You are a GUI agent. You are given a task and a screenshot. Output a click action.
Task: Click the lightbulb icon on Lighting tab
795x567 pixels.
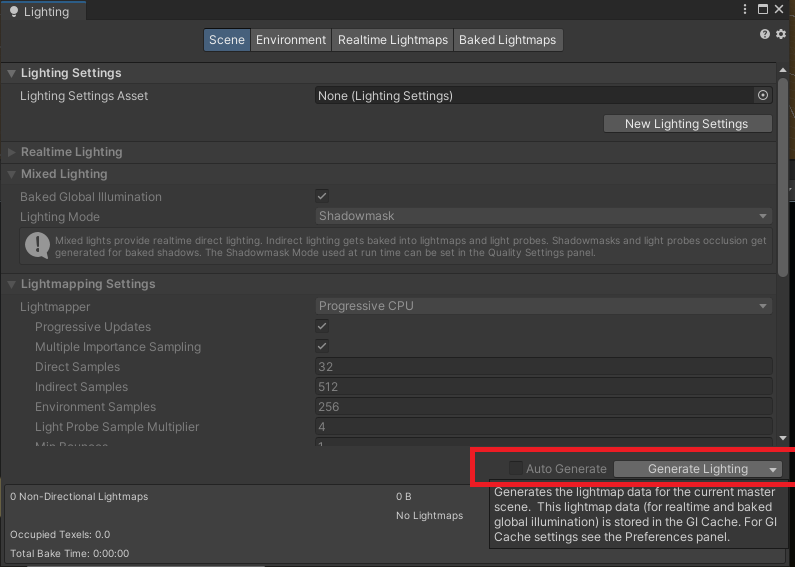click(x=13, y=12)
